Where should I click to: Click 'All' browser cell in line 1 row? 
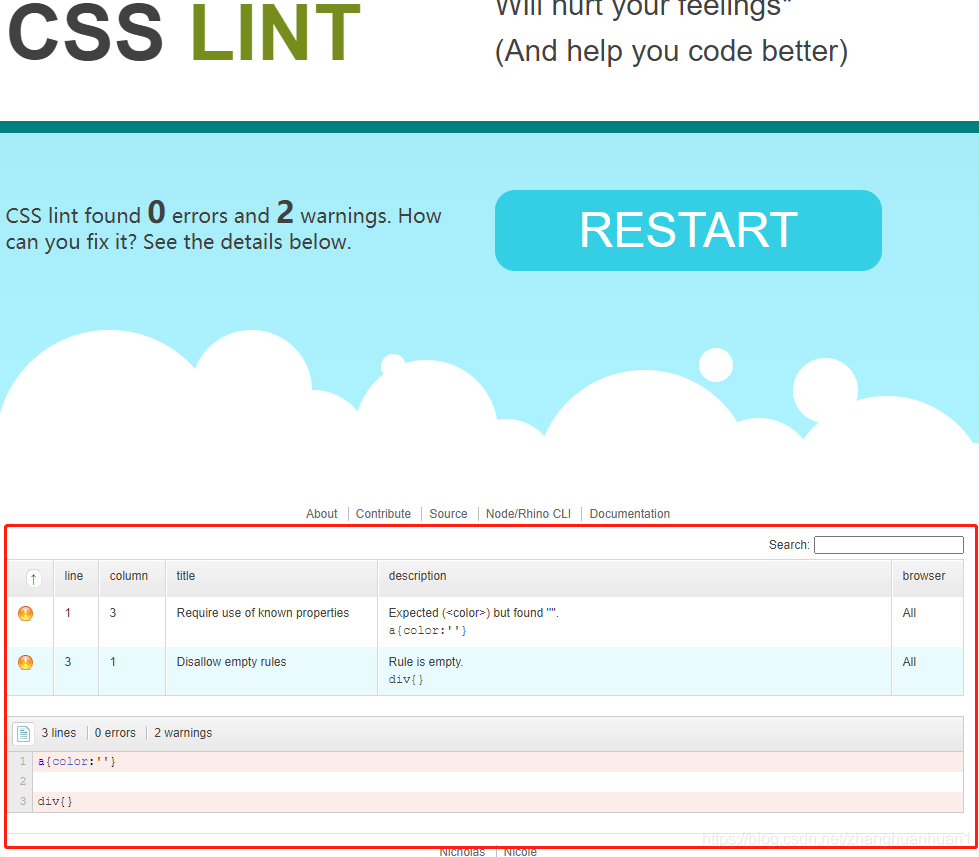tap(909, 613)
